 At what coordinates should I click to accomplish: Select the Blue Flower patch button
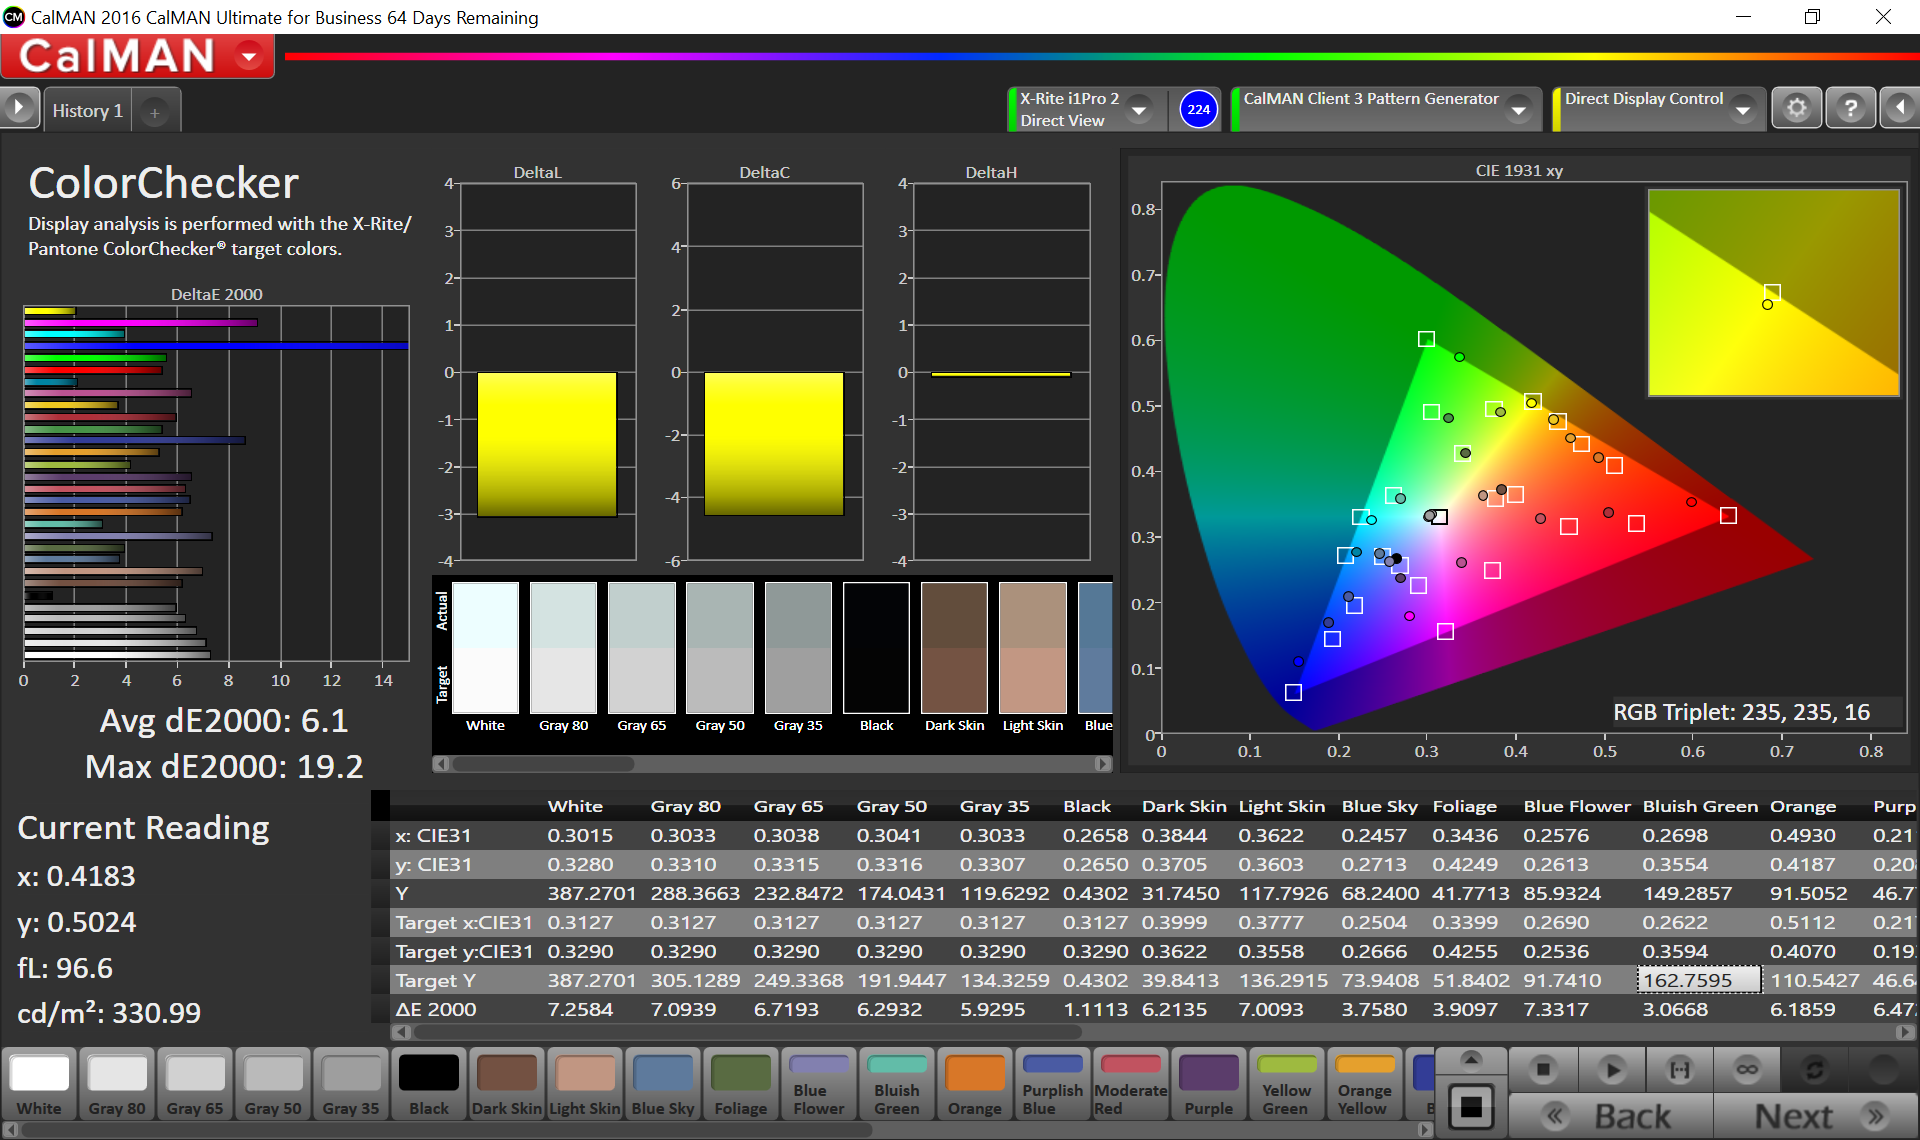[x=819, y=1084]
